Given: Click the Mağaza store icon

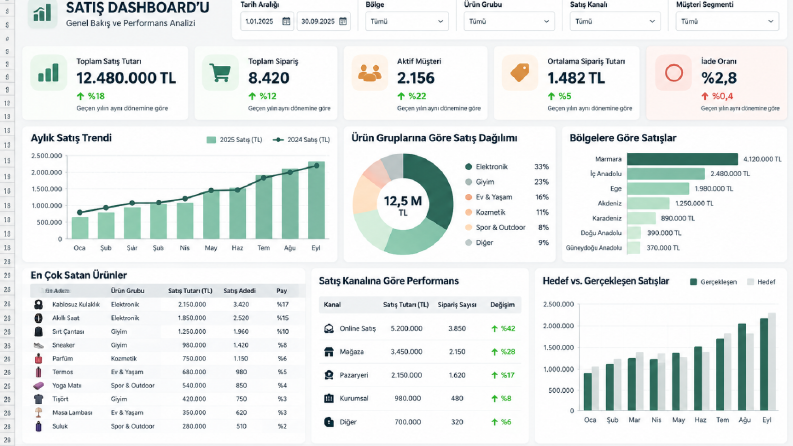Looking at the screenshot, I should click(329, 351).
